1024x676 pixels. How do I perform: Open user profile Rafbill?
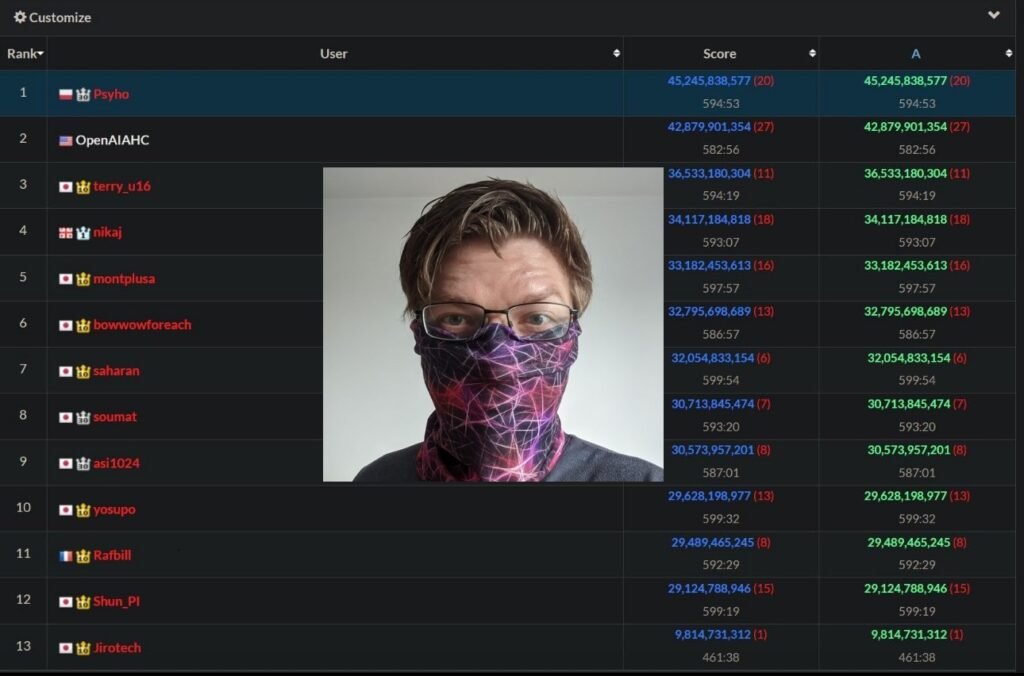point(112,555)
